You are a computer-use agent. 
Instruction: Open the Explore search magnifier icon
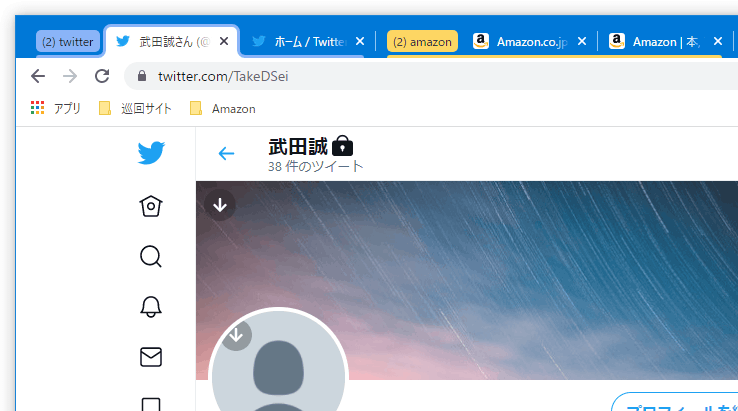tap(151, 257)
